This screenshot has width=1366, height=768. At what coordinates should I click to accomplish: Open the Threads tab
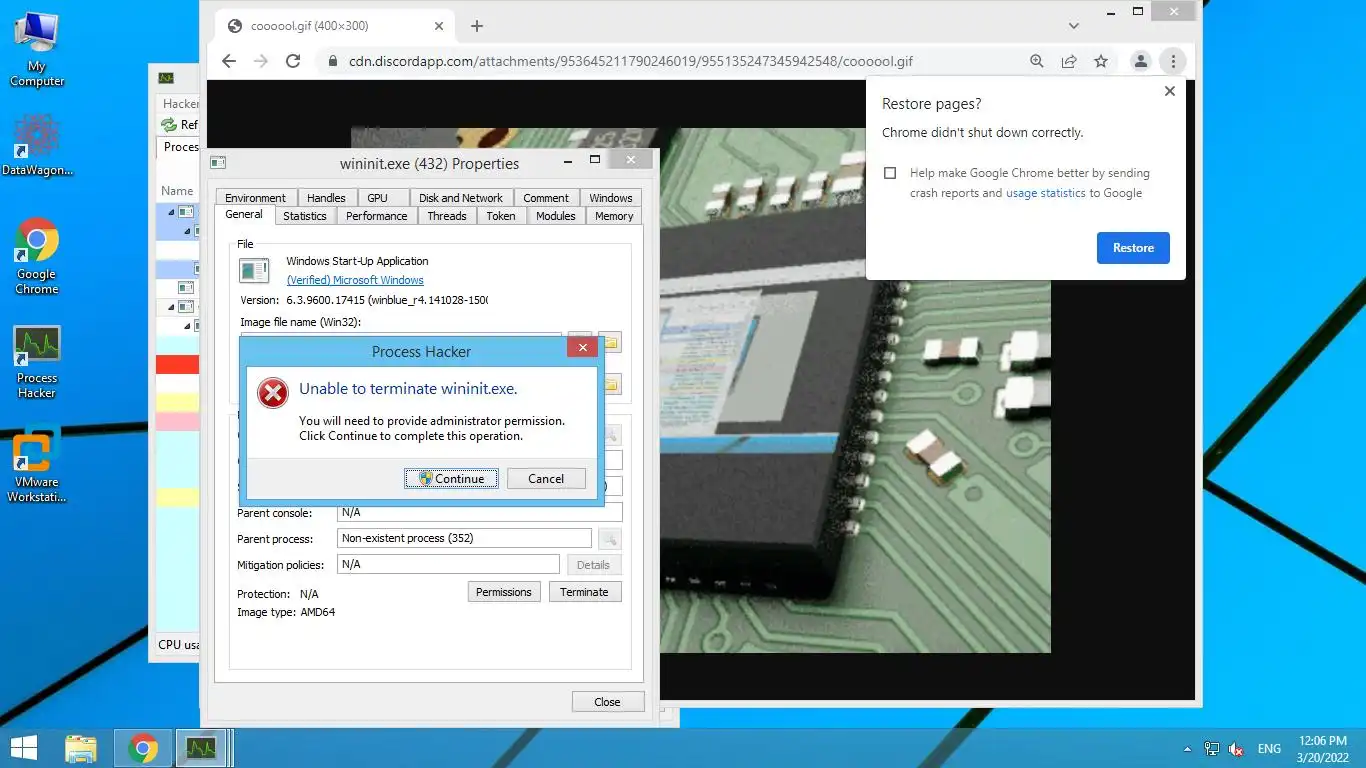[x=447, y=216]
